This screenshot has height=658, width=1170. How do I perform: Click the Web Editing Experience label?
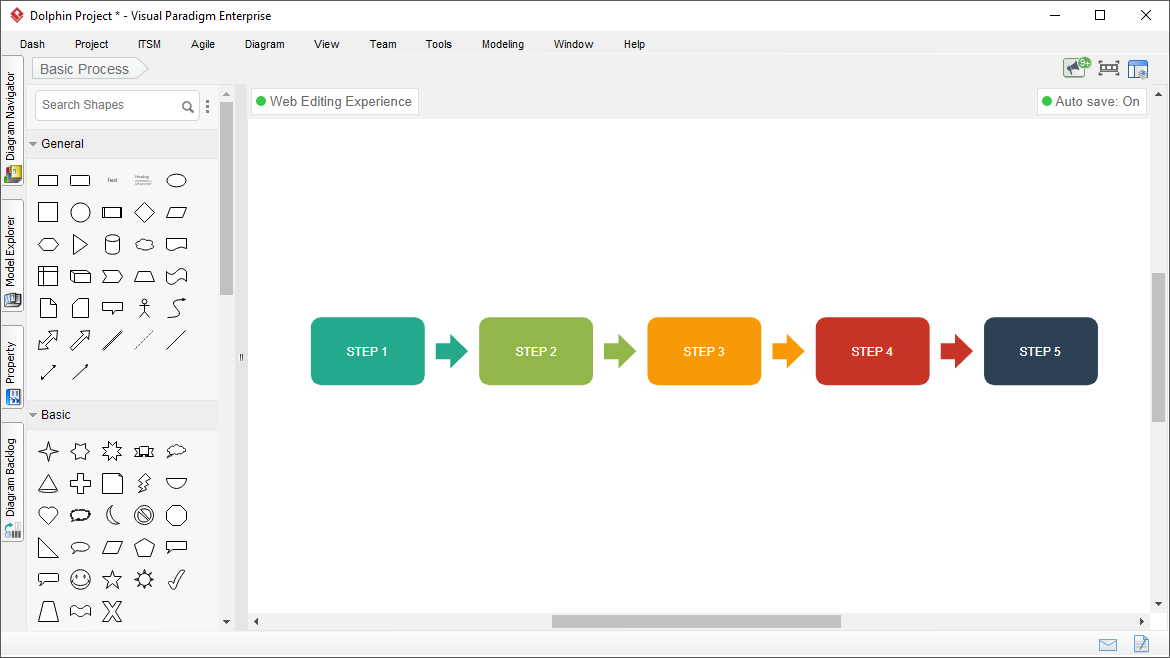(334, 101)
